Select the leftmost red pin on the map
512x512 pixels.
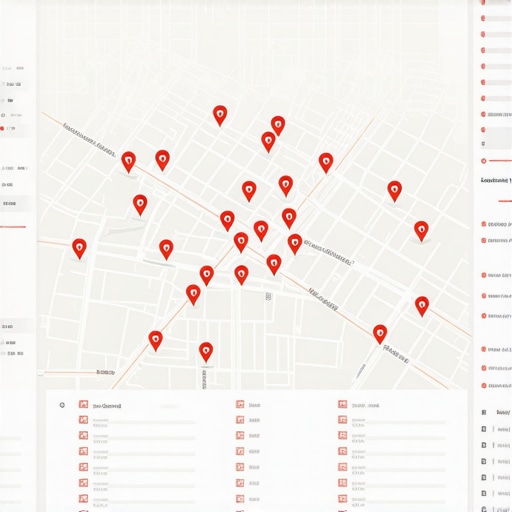(x=79, y=248)
